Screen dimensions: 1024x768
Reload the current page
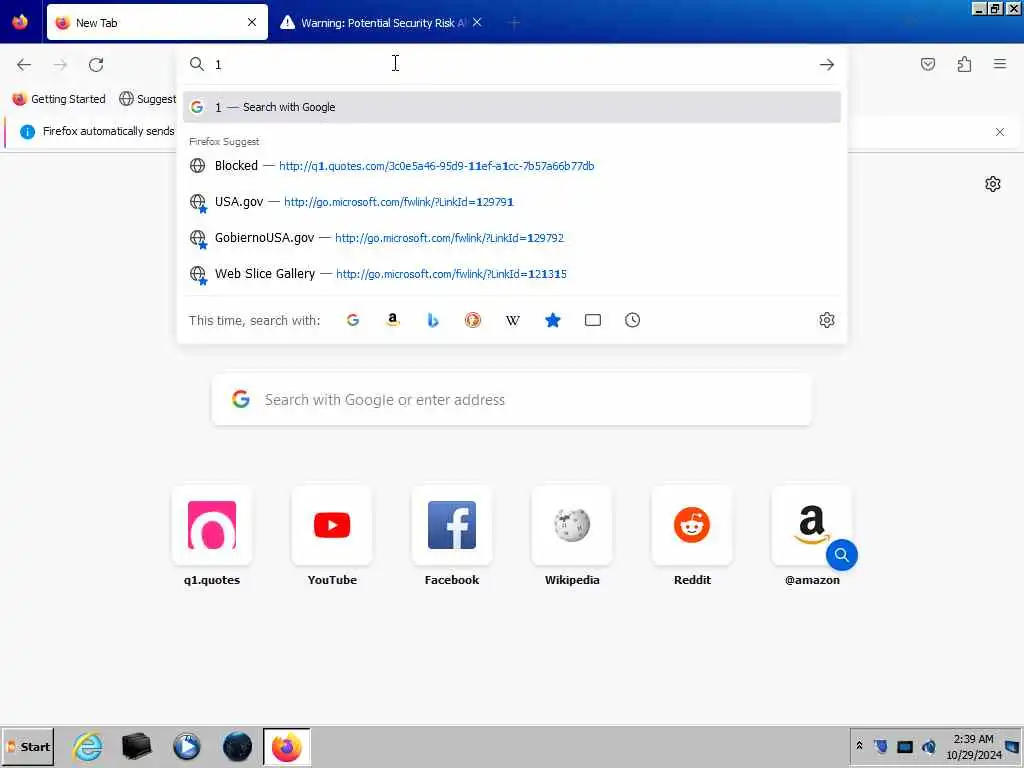[x=96, y=65]
